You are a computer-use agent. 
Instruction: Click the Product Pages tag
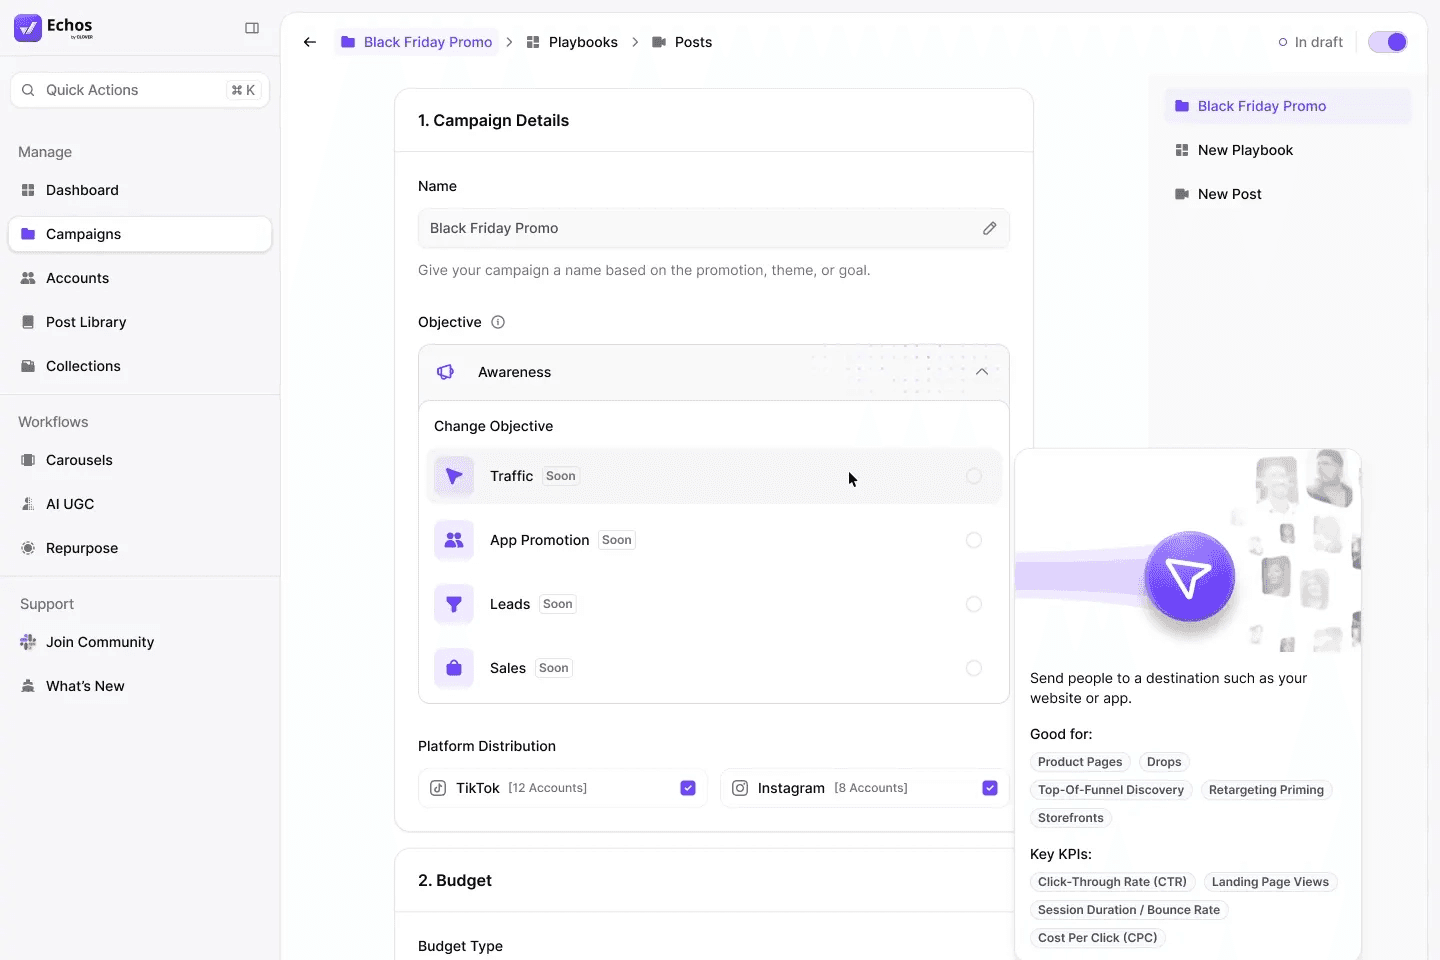tap(1080, 762)
